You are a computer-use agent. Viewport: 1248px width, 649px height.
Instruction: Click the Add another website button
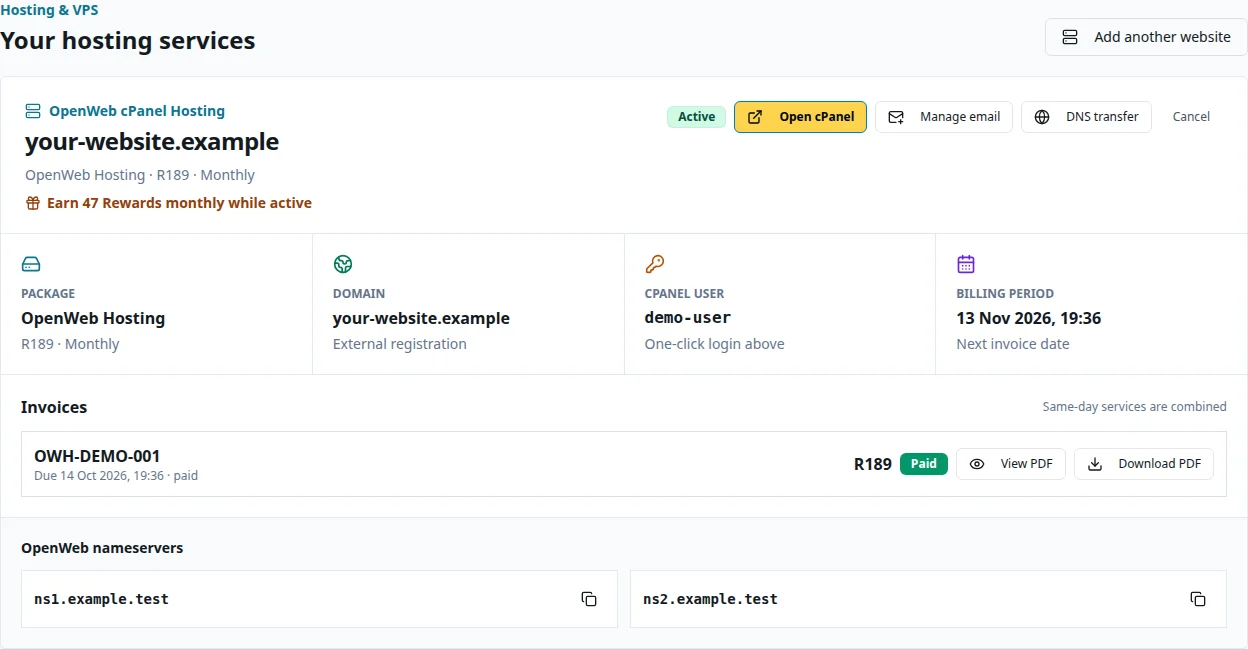(1146, 37)
